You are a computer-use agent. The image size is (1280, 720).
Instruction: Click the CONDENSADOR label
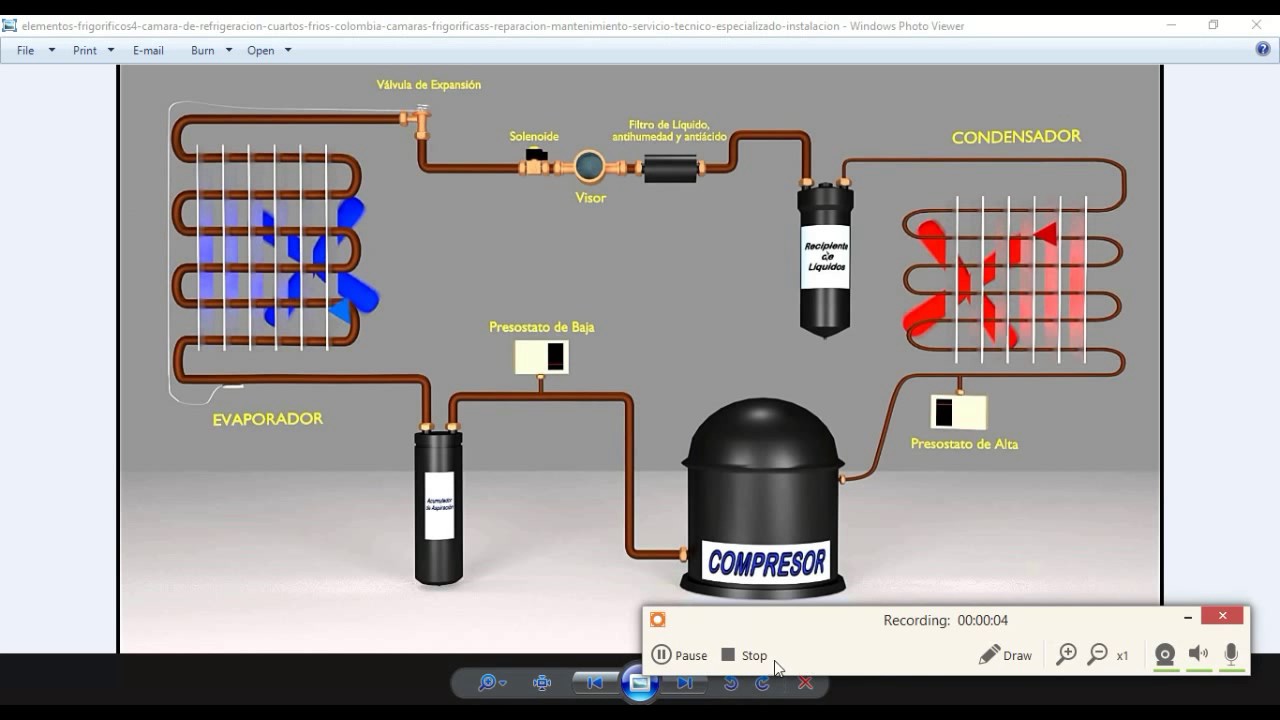(1016, 137)
